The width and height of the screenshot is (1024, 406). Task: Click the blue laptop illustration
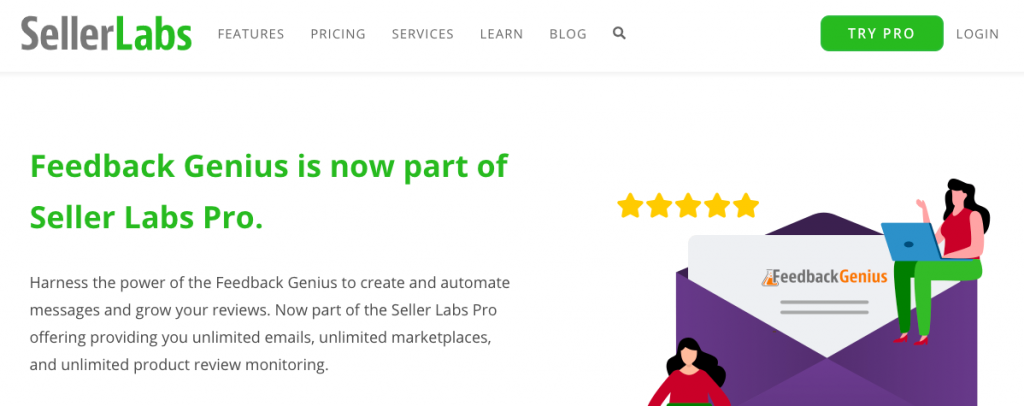(910, 241)
